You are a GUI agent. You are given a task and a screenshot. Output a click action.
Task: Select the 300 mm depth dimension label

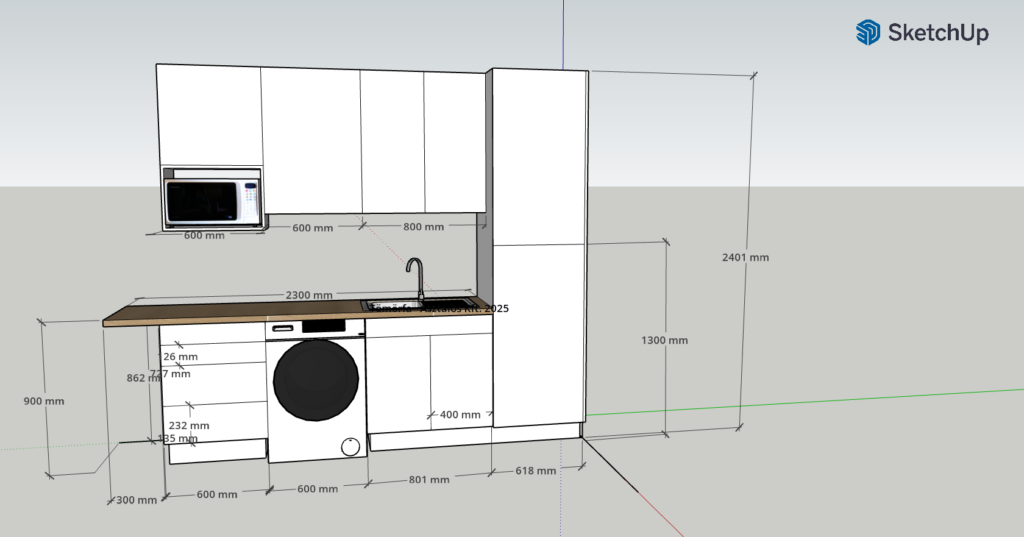click(137, 499)
